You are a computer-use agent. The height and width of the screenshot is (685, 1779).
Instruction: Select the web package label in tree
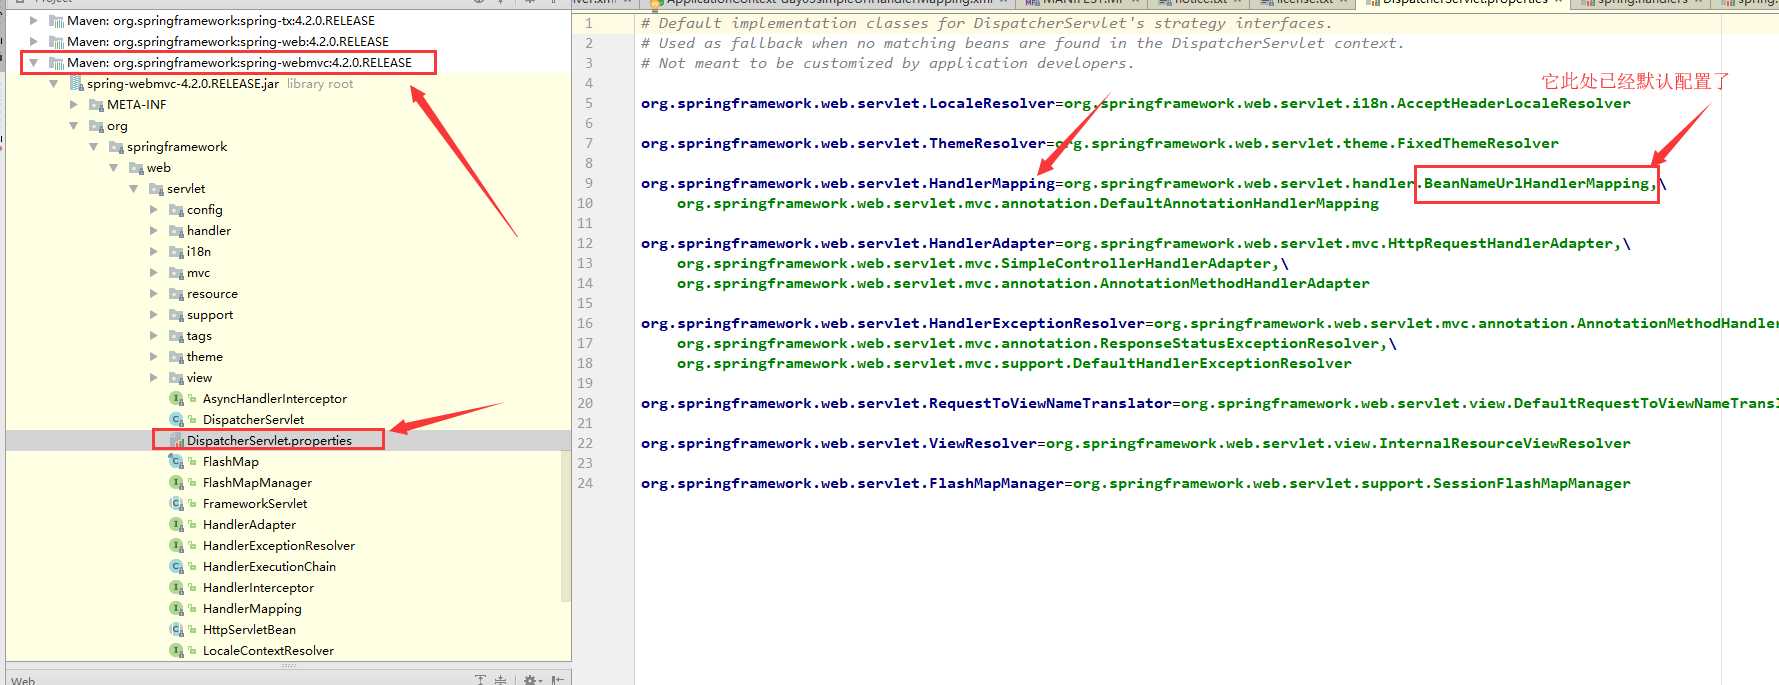pos(159,168)
